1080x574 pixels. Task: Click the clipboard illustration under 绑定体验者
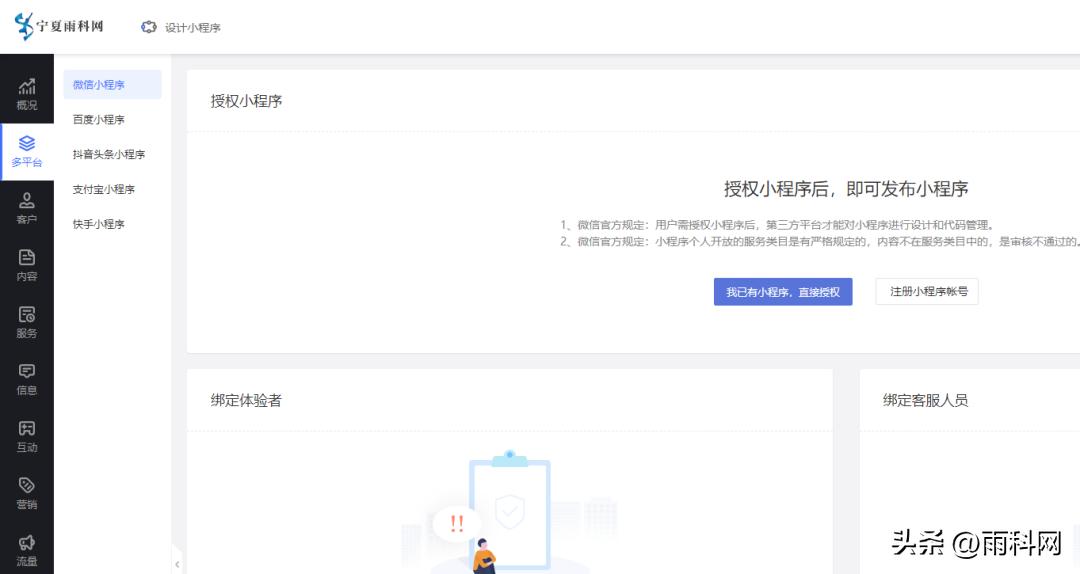510,511
